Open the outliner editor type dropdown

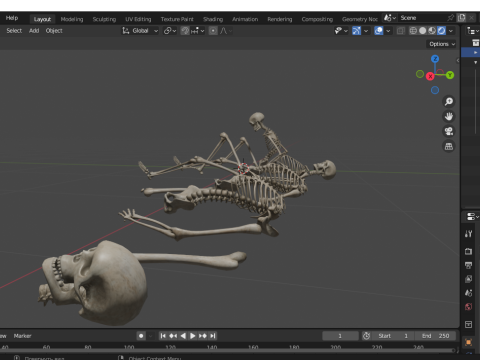click(472, 31)
